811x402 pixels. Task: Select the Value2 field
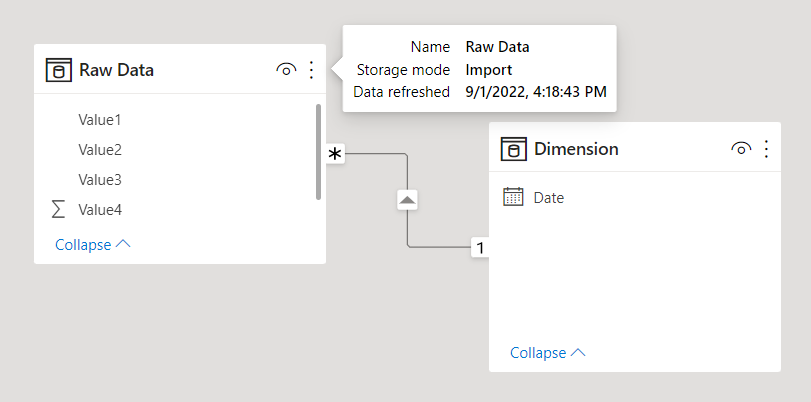[x=100, y=150]
